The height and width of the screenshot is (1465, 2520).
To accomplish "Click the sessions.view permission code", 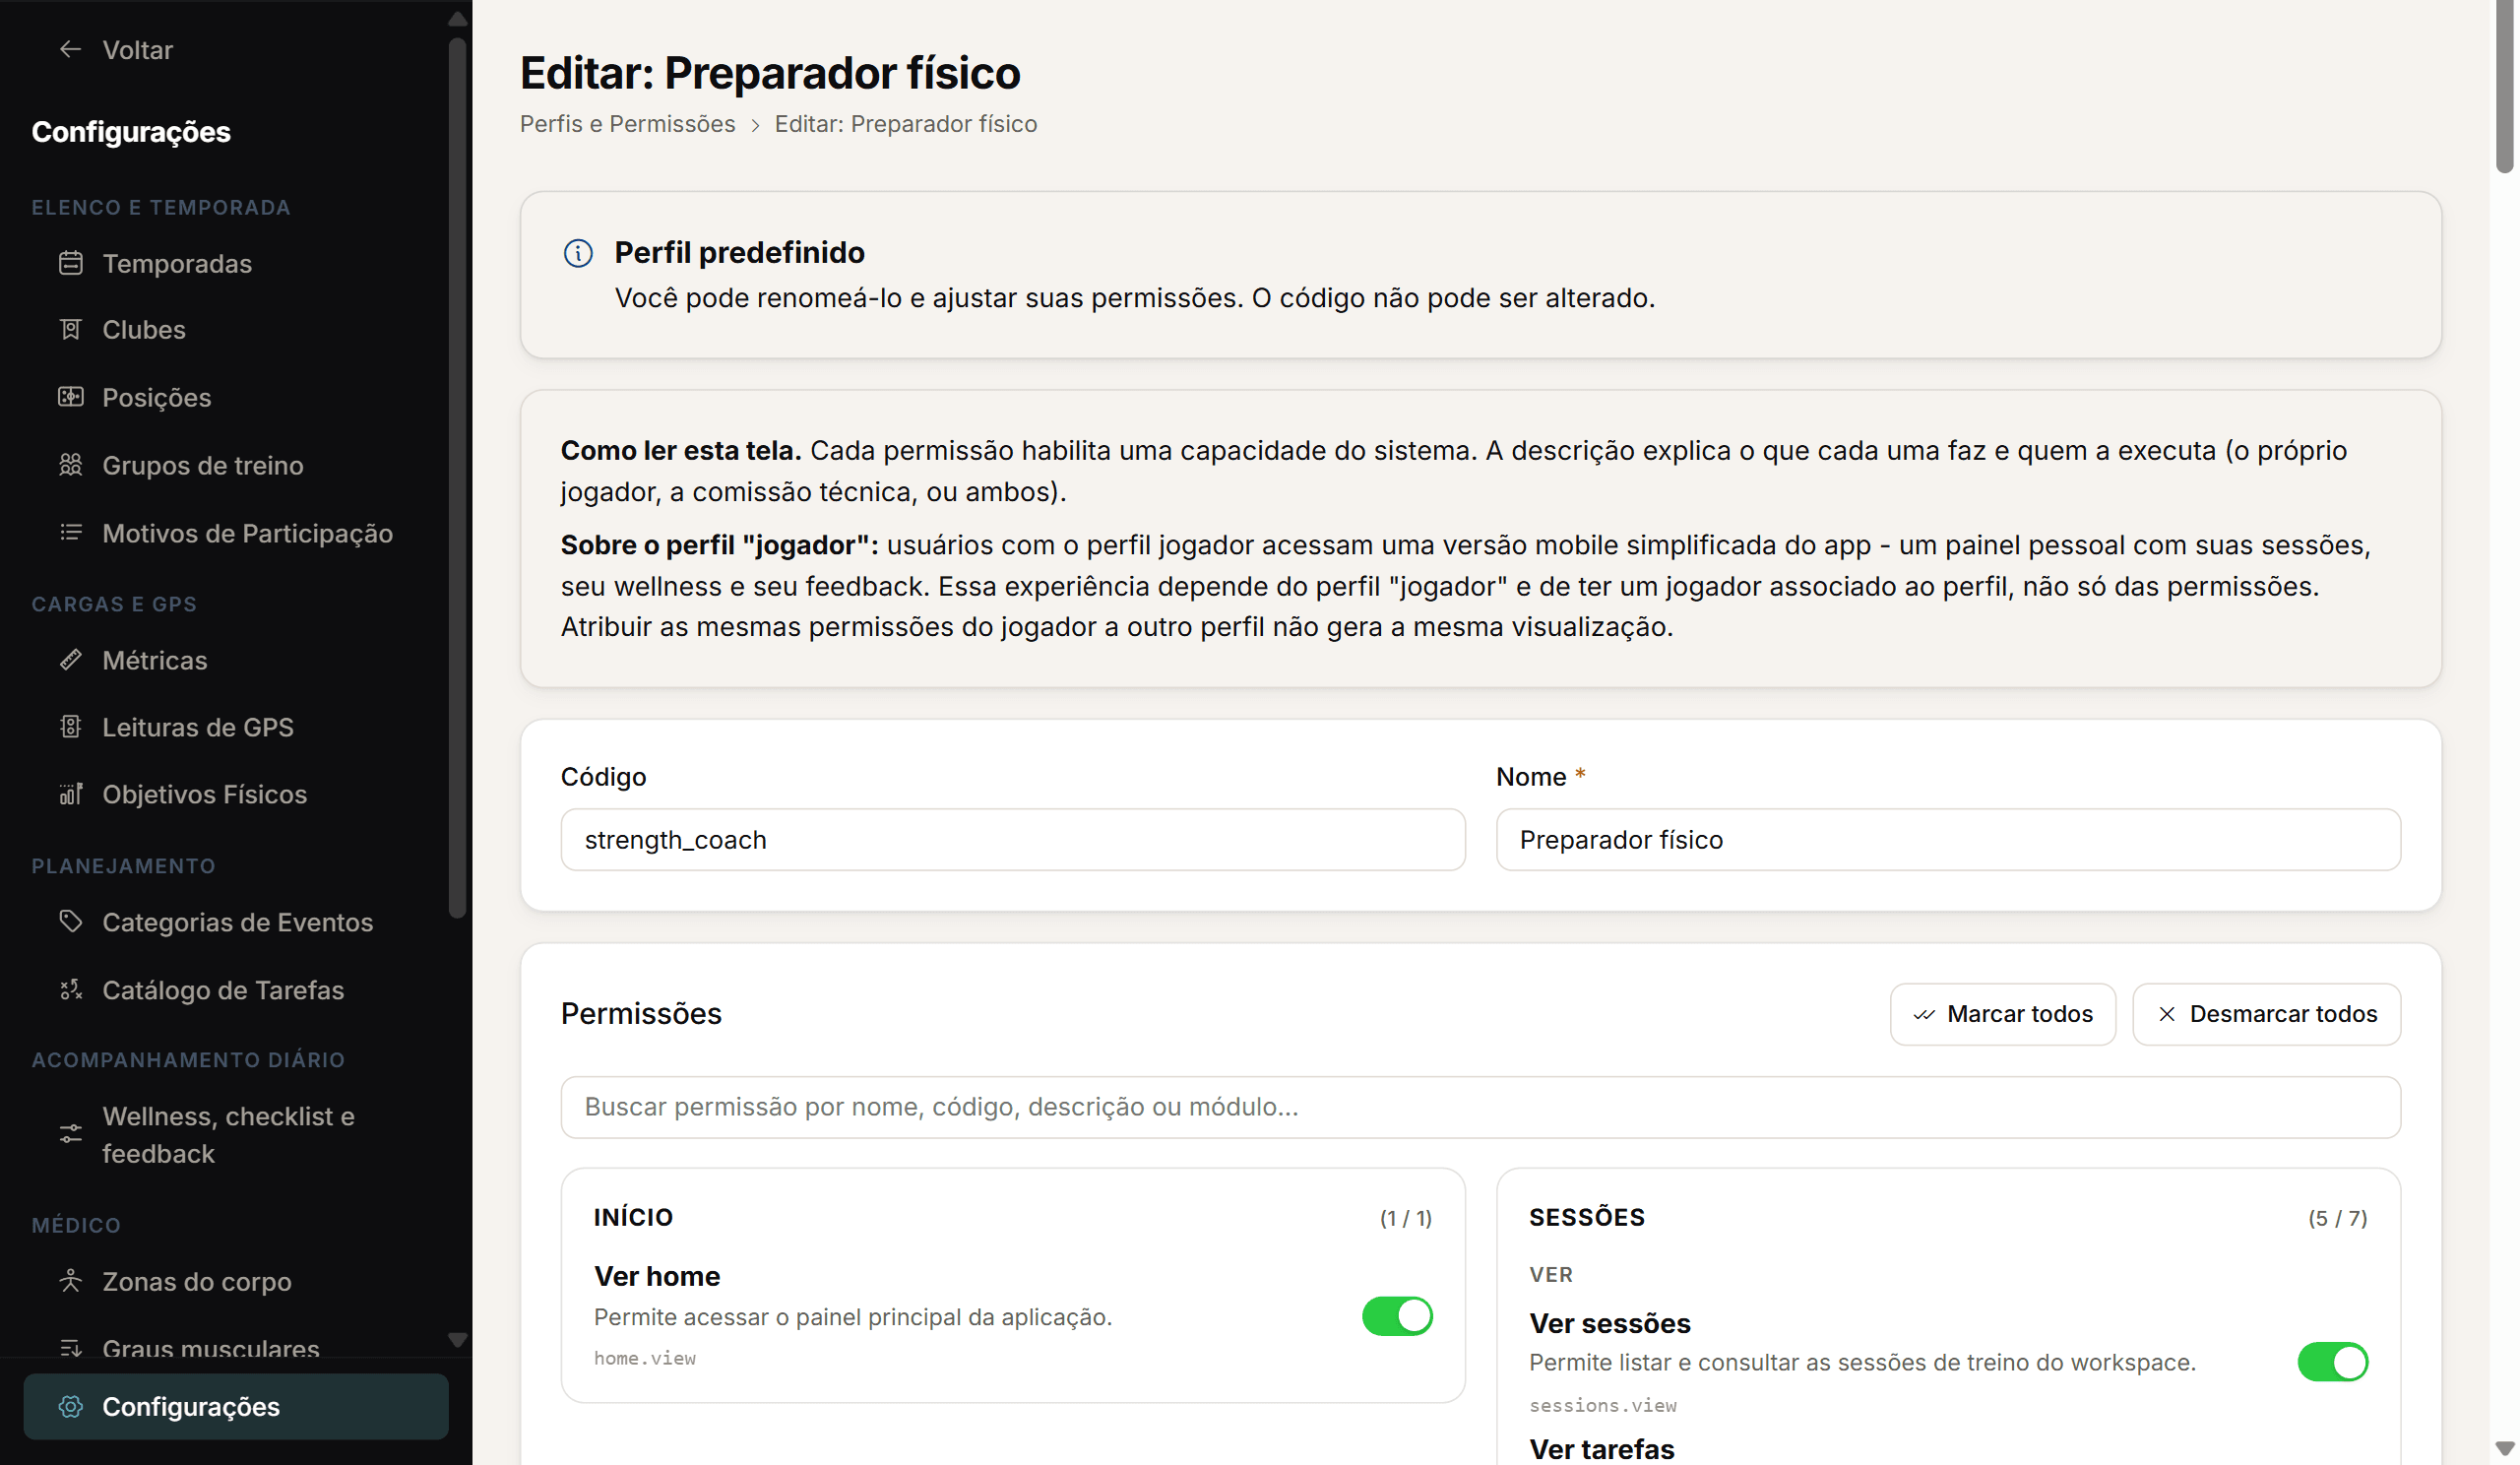I will 1602,1405.
